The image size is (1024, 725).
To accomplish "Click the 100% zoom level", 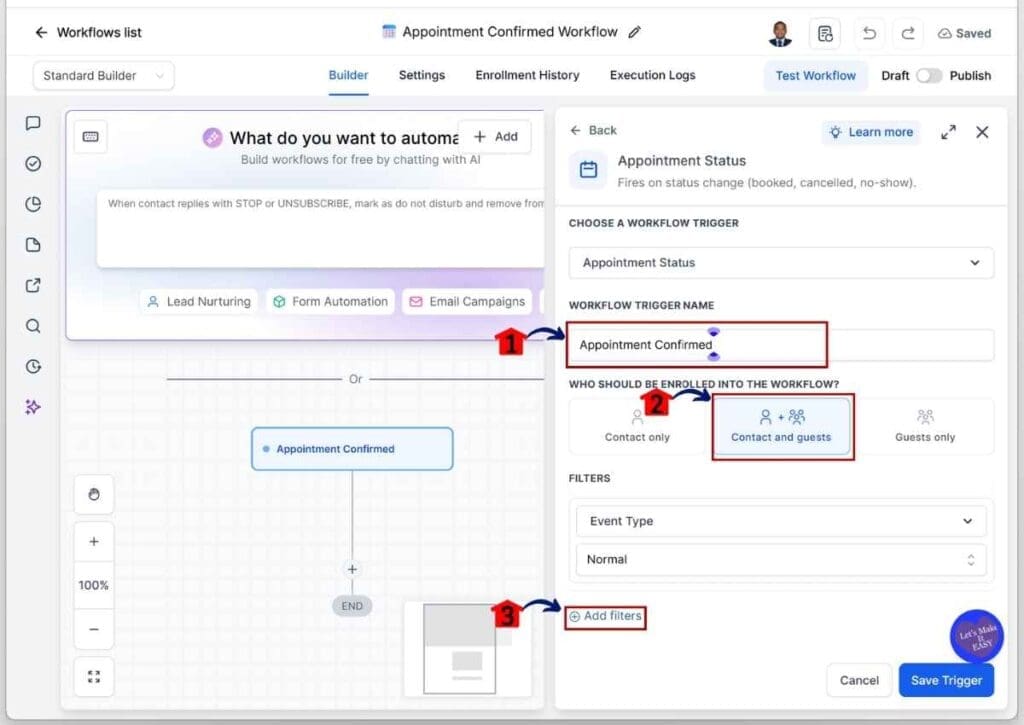I will [x=94, y=585].
